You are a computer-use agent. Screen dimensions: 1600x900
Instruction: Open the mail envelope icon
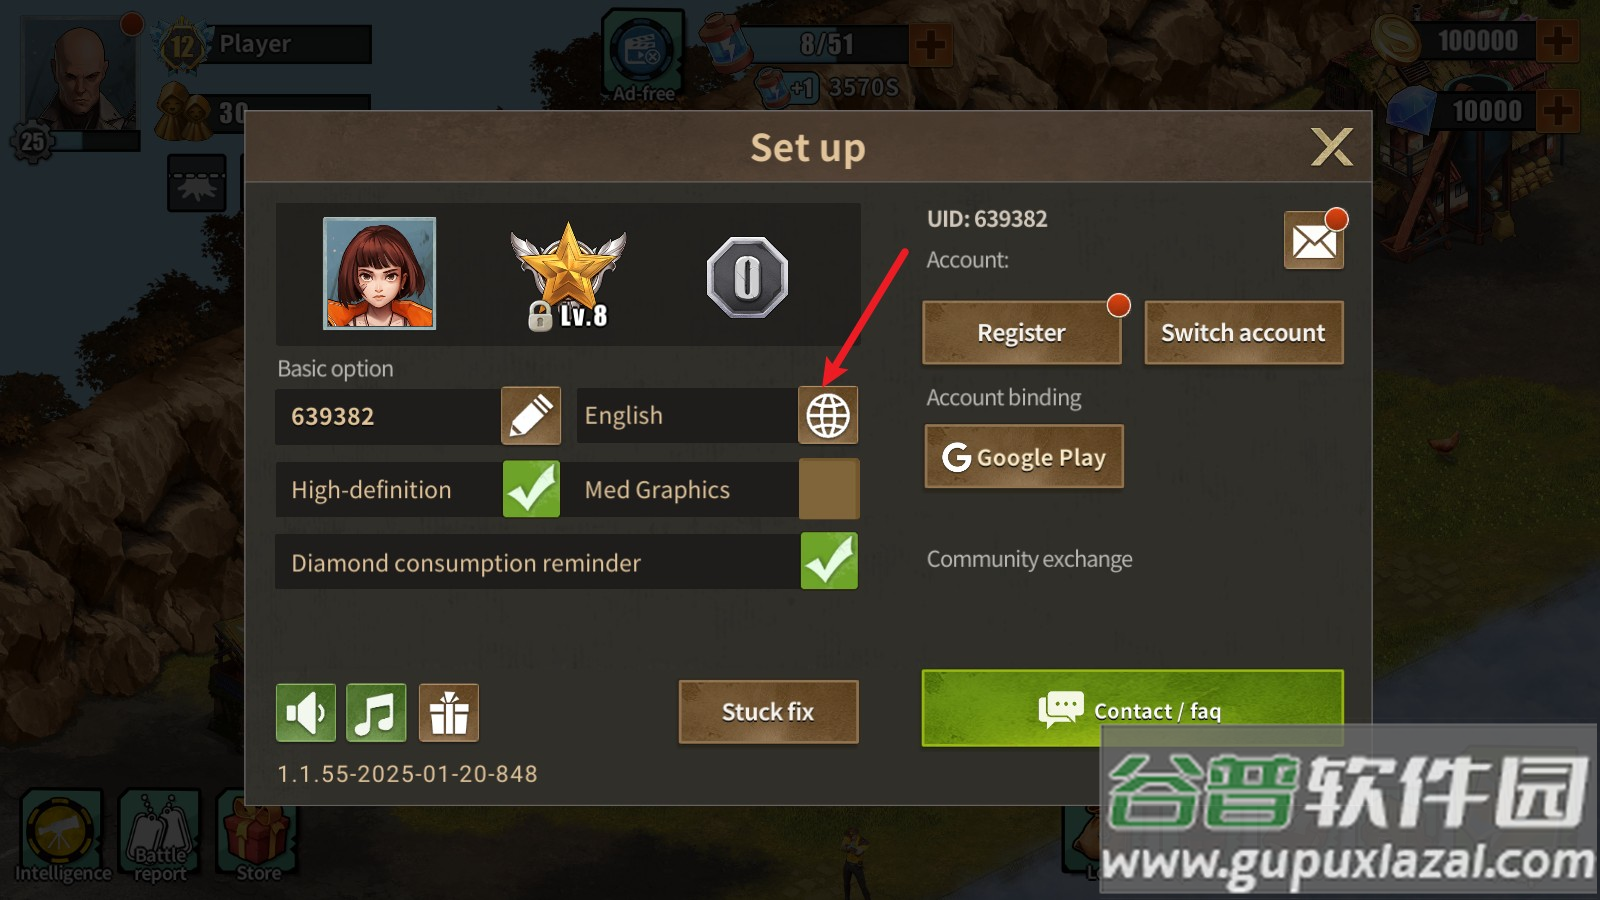(x=1314, y=240)
